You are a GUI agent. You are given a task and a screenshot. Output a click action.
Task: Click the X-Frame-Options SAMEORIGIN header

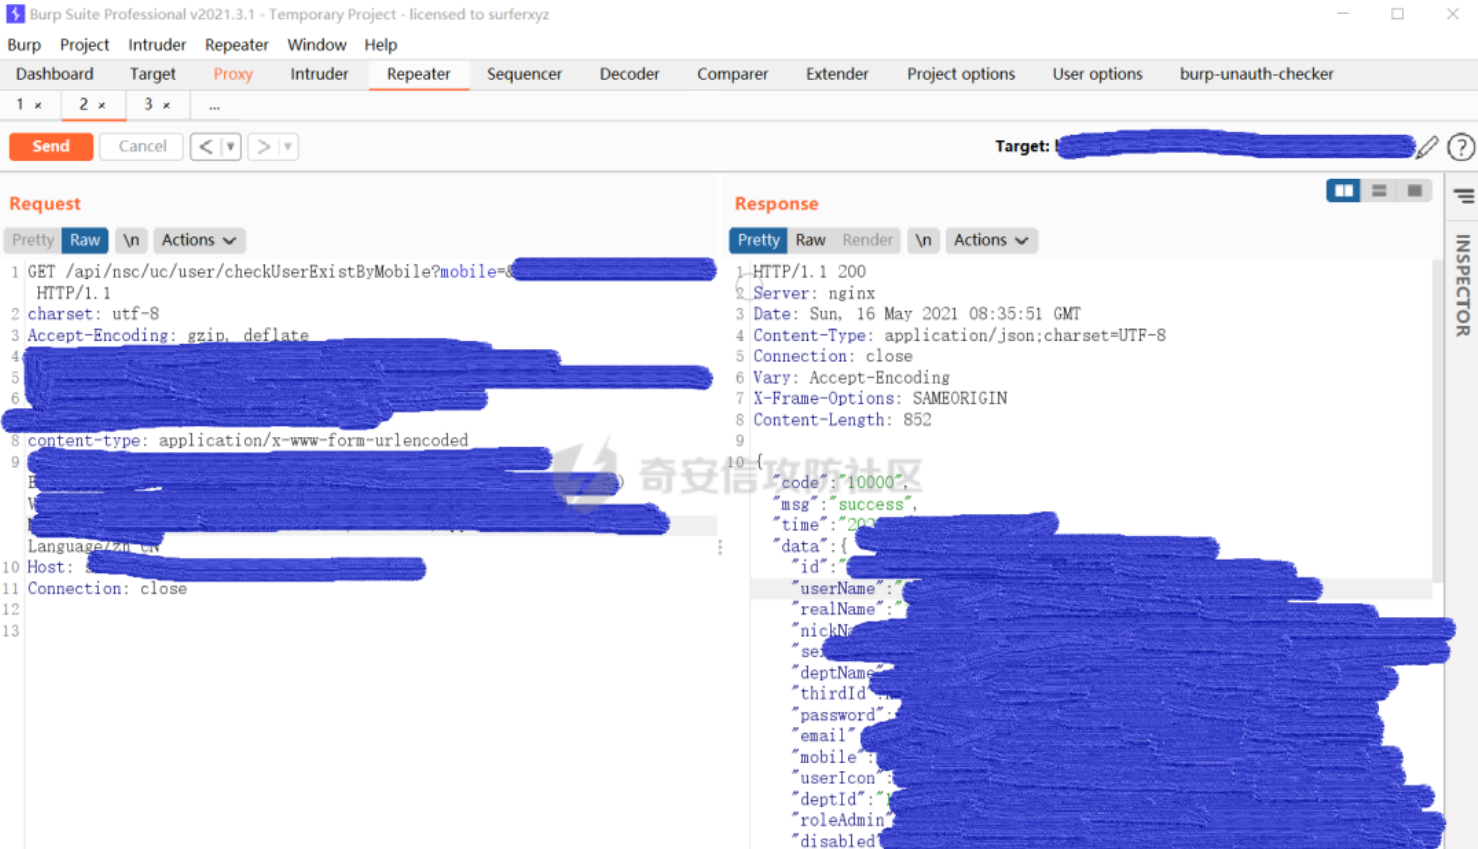(880, 398)
